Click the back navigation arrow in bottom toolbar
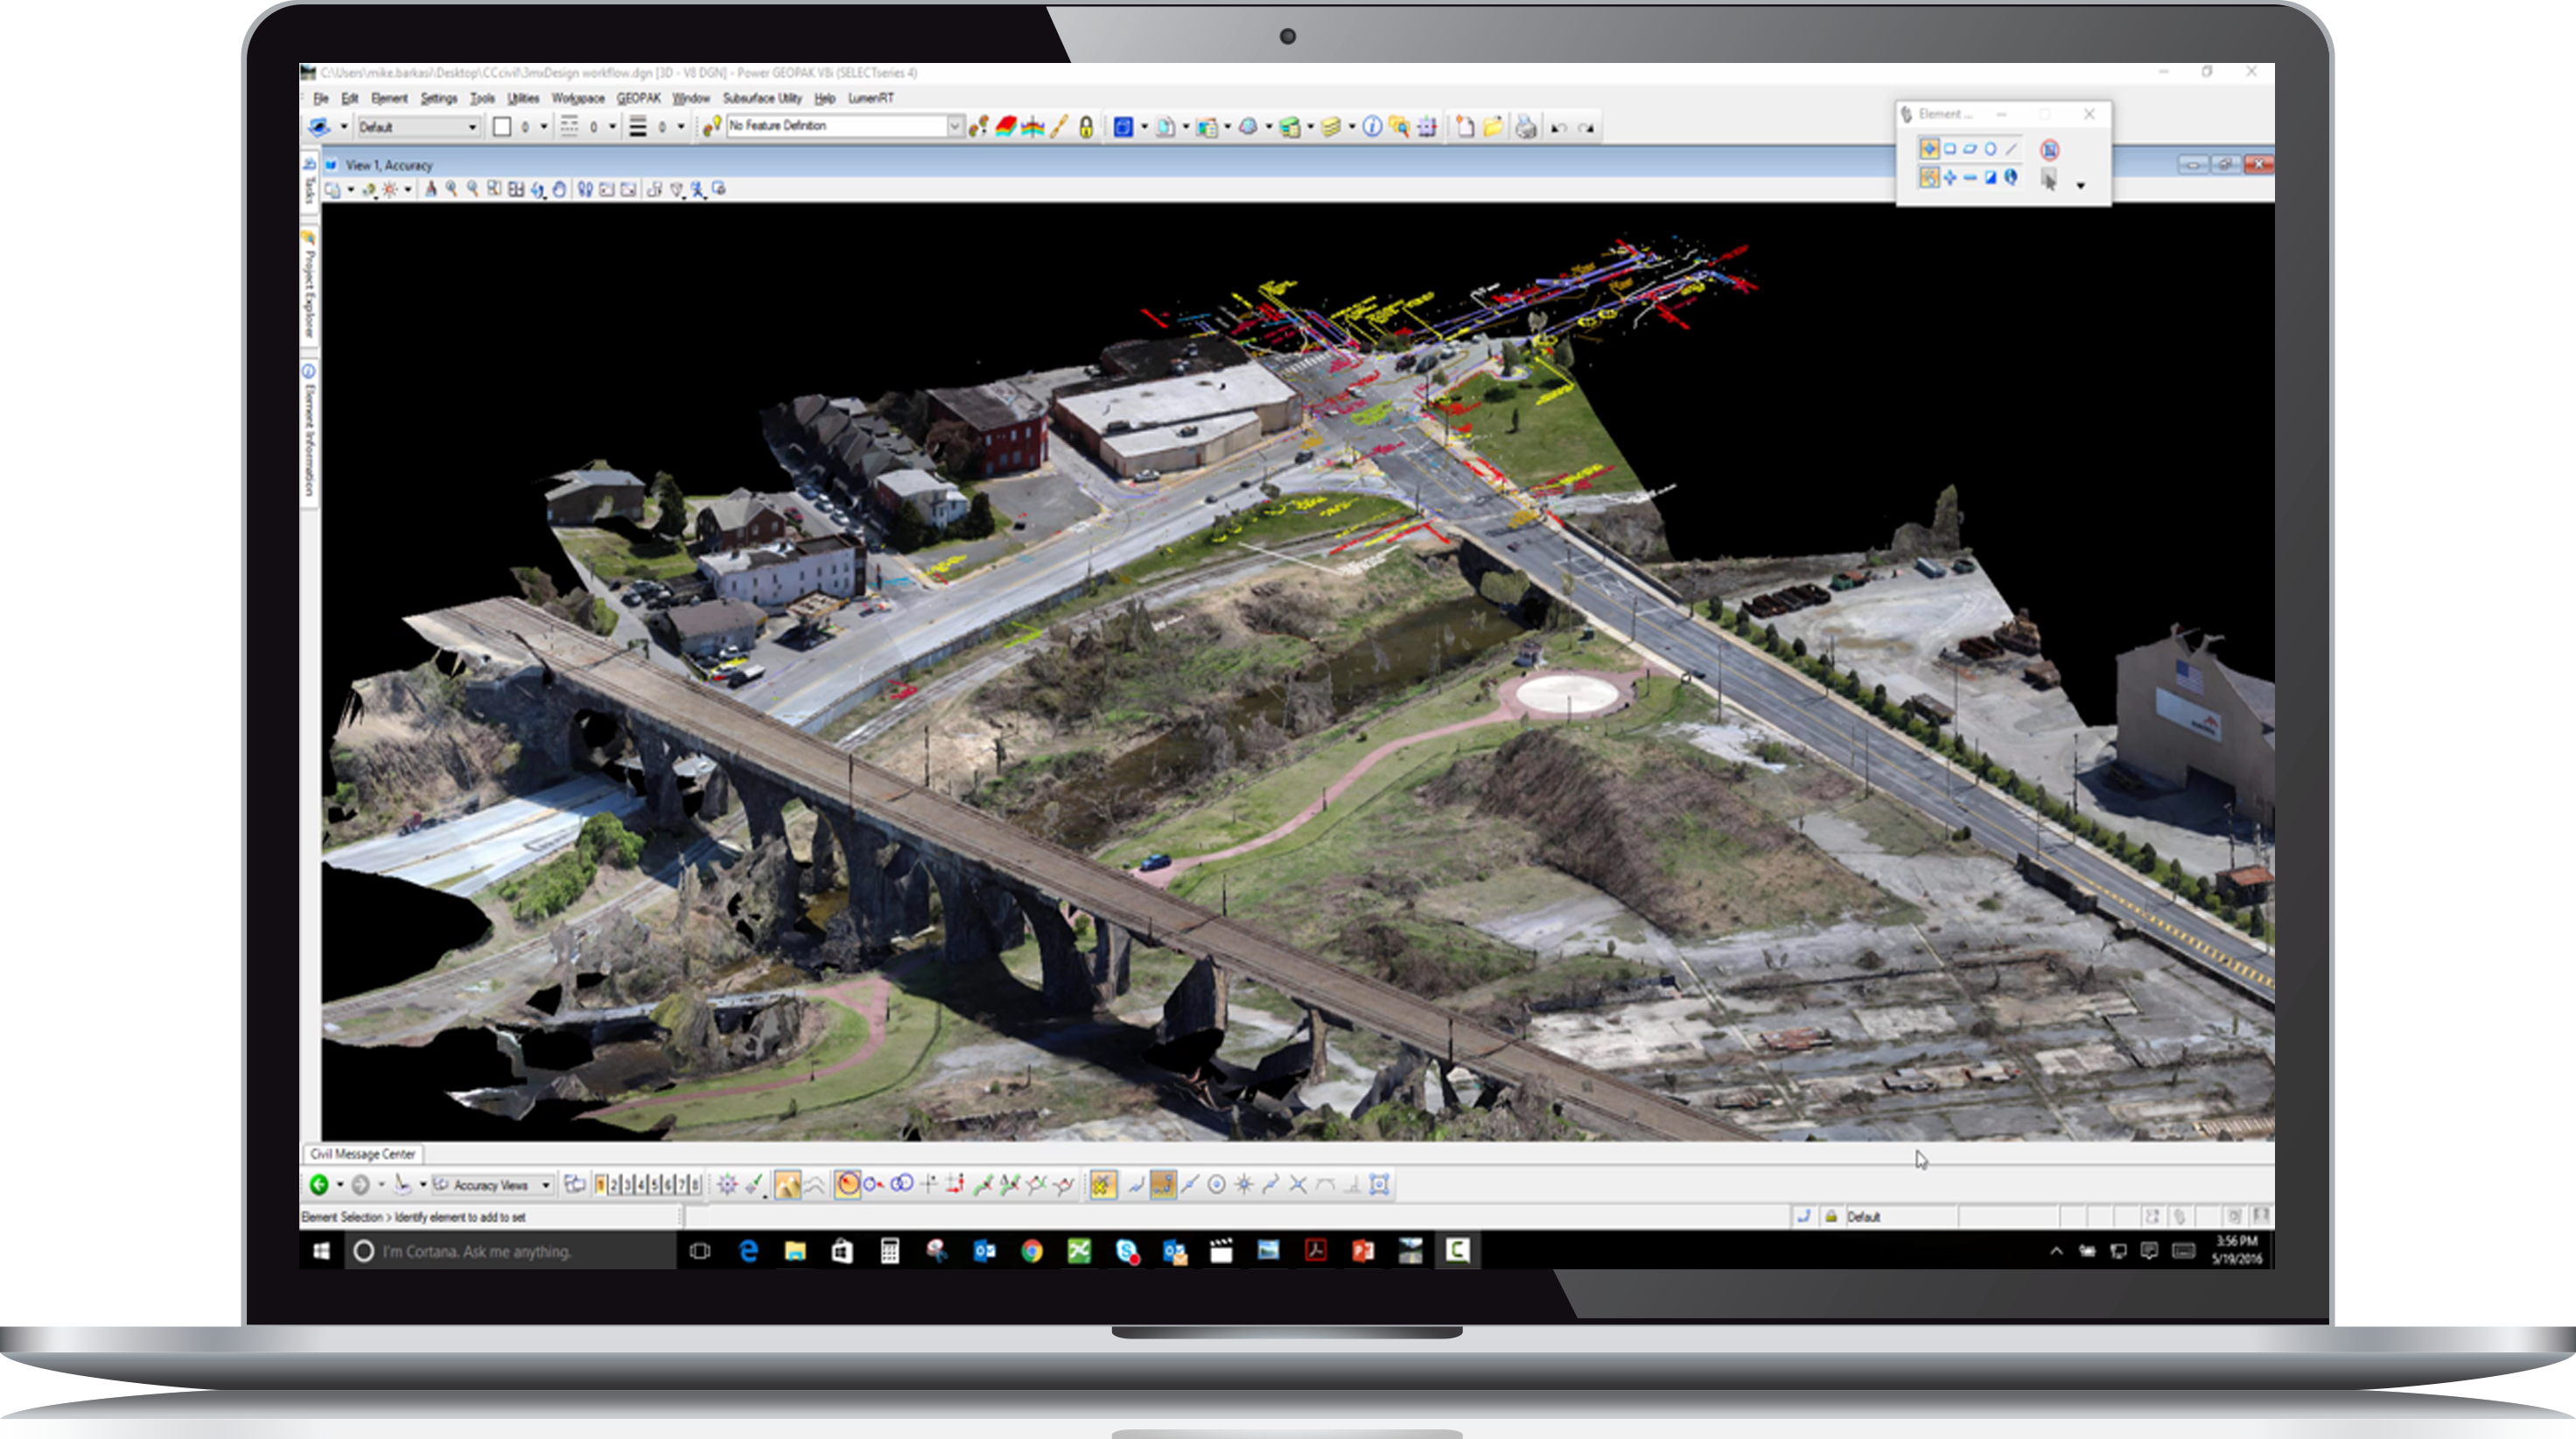The image size is (2576, 1439). [320, 1185]
